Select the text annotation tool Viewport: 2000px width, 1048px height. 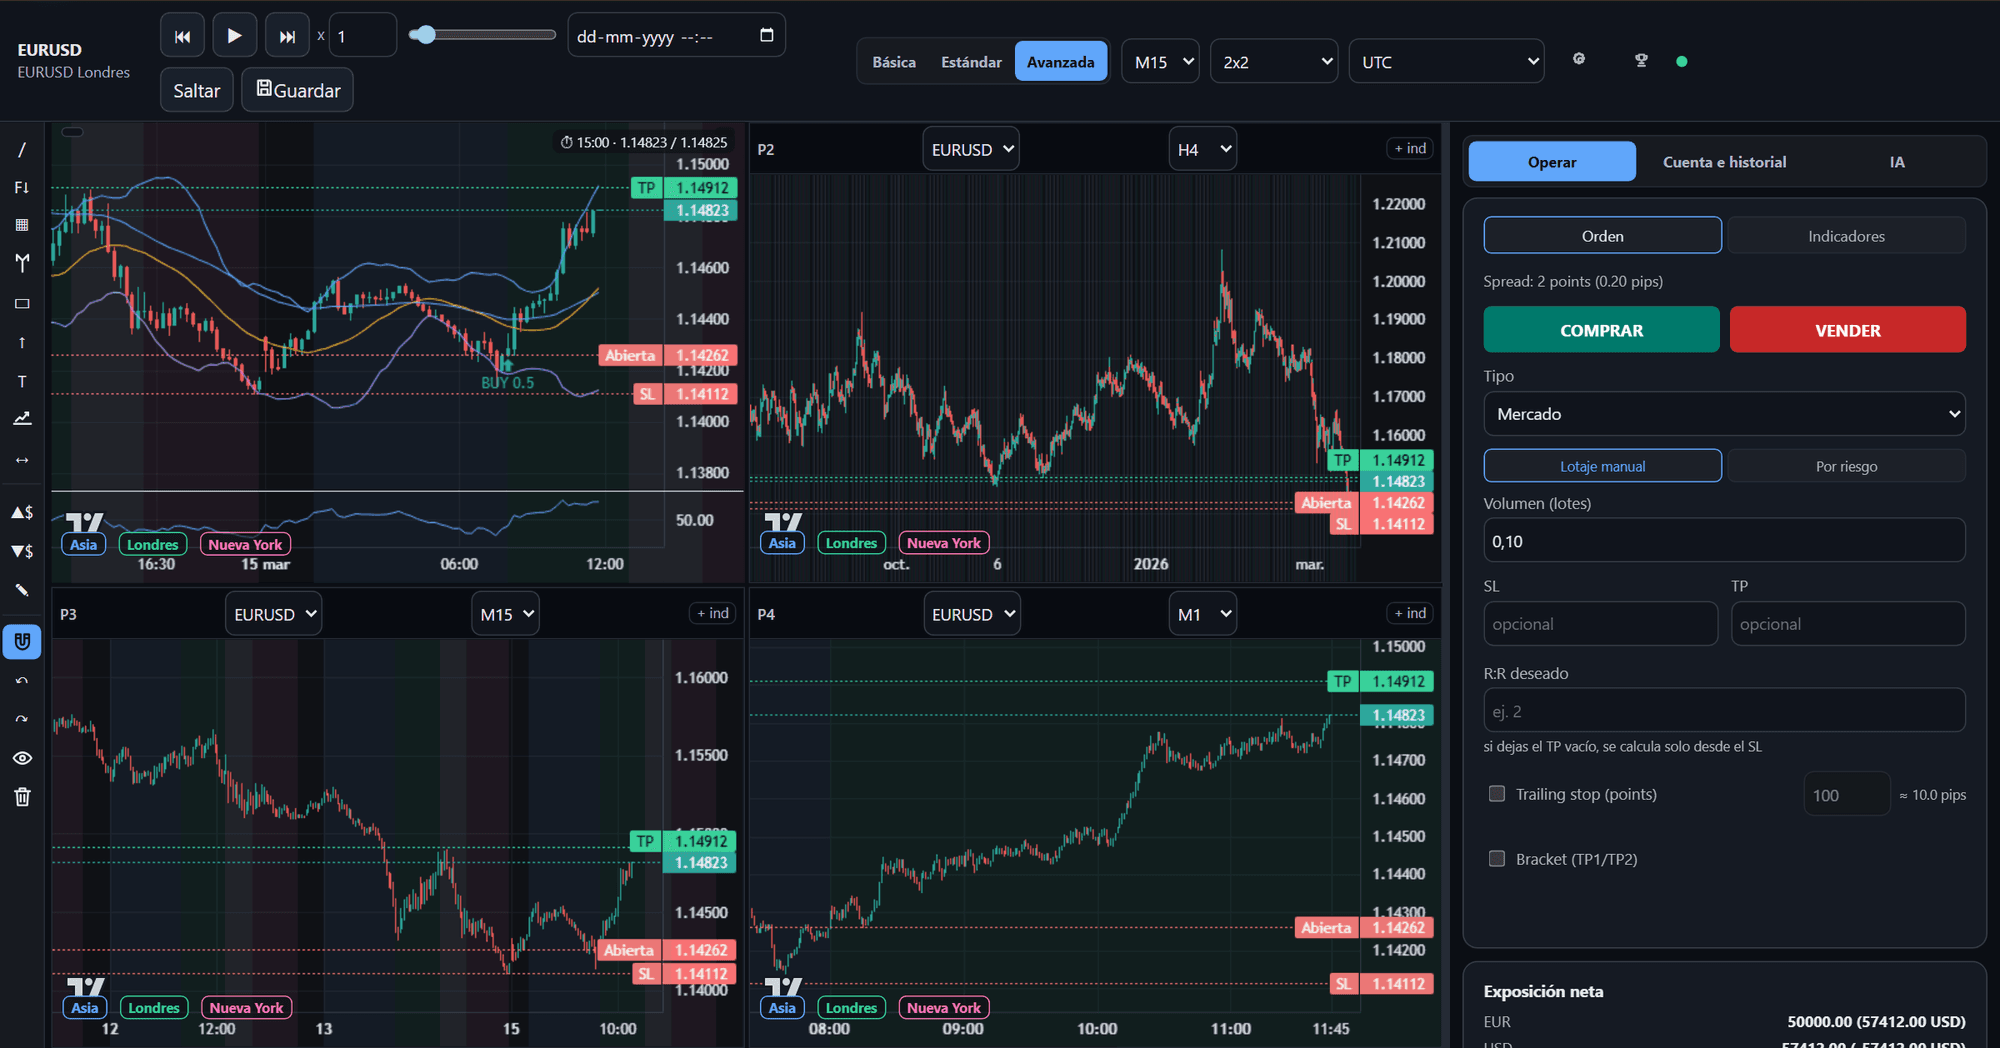22,382
